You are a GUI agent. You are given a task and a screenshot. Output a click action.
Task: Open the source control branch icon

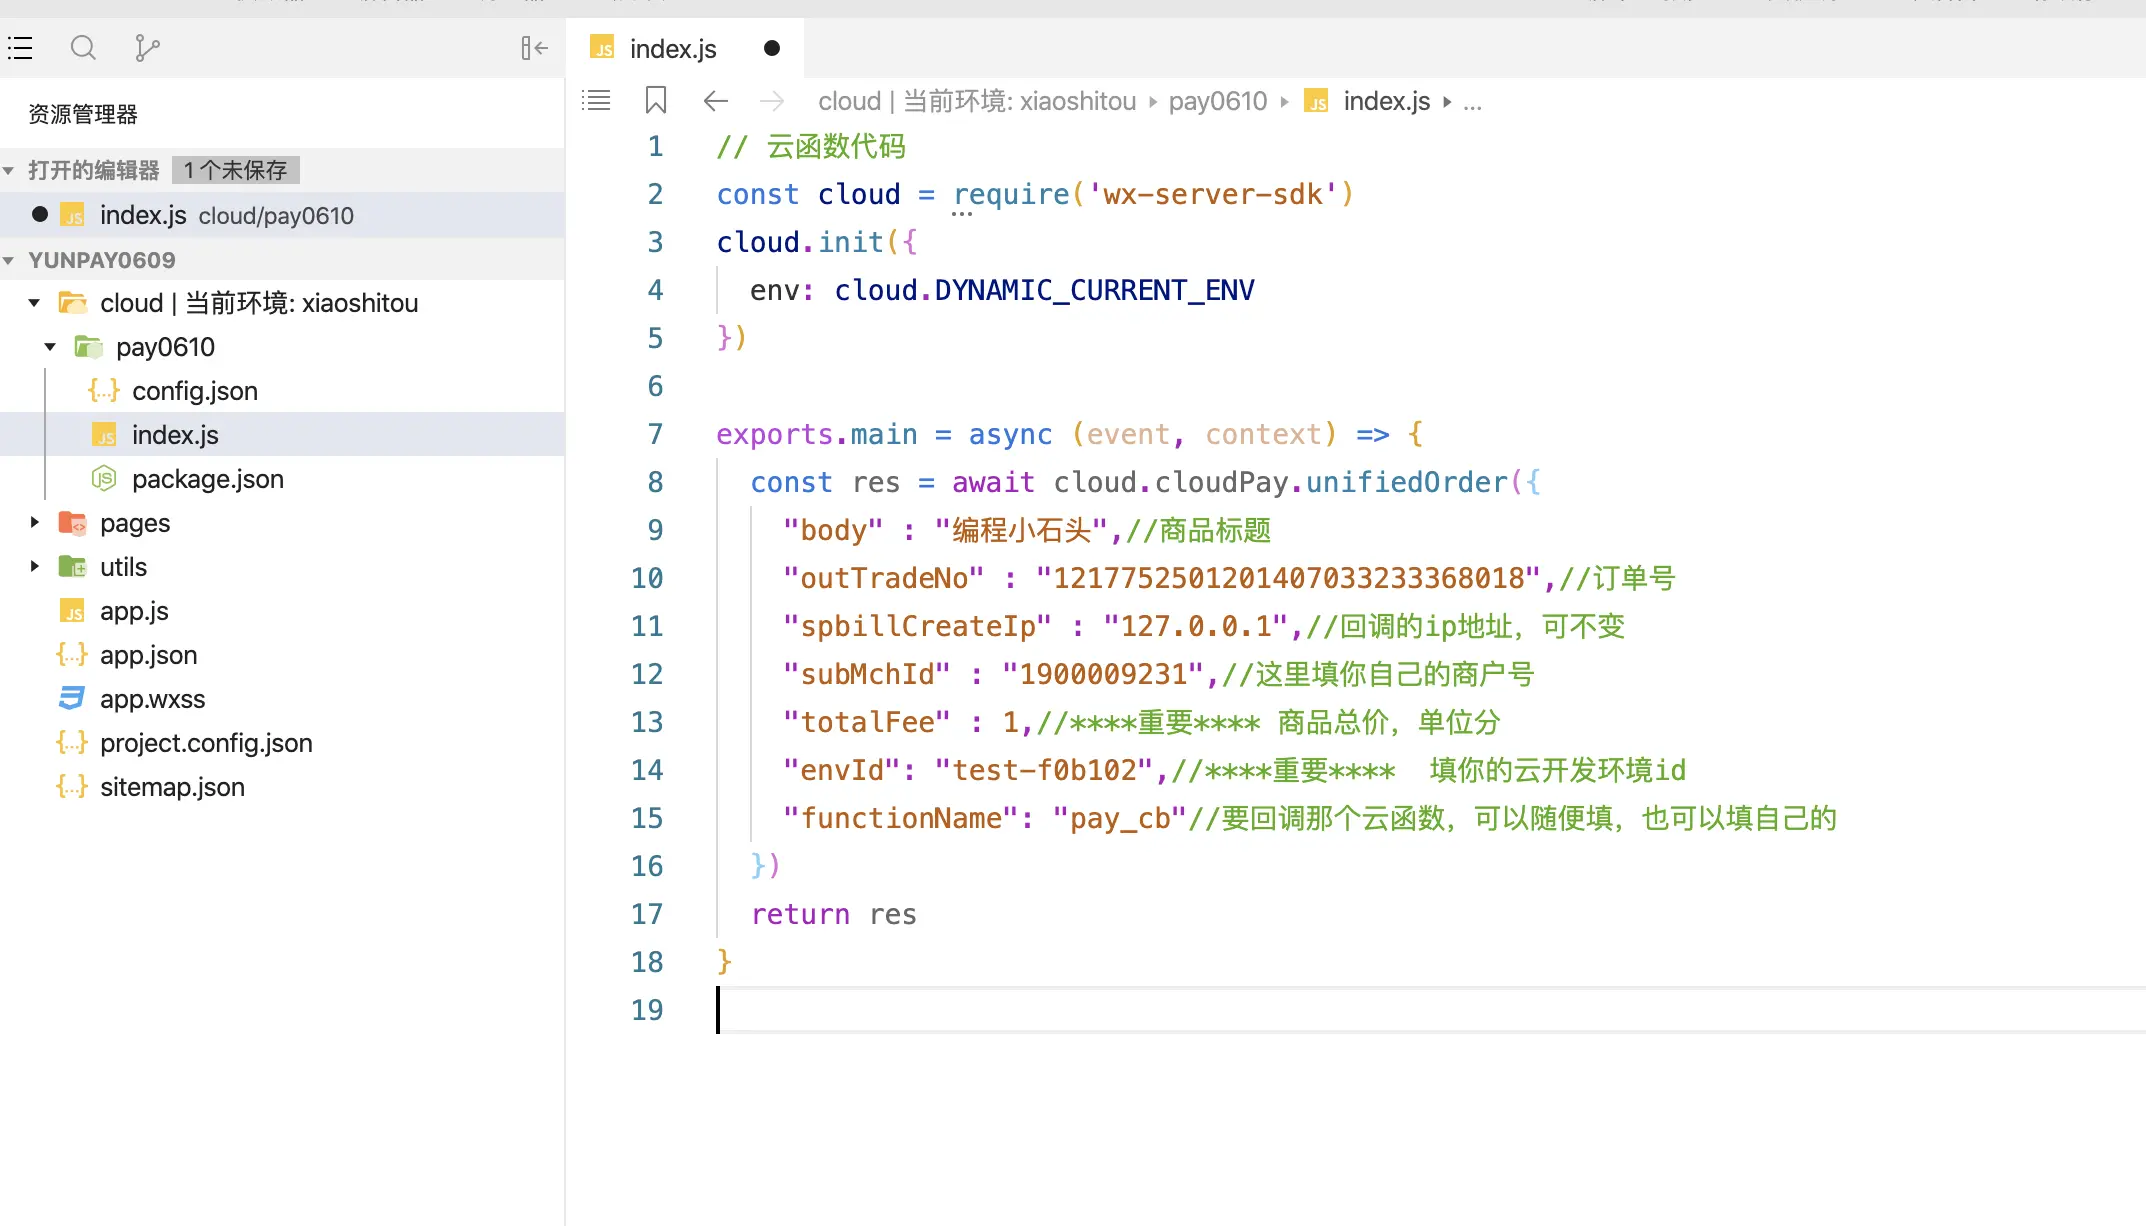tap(147, 48)
